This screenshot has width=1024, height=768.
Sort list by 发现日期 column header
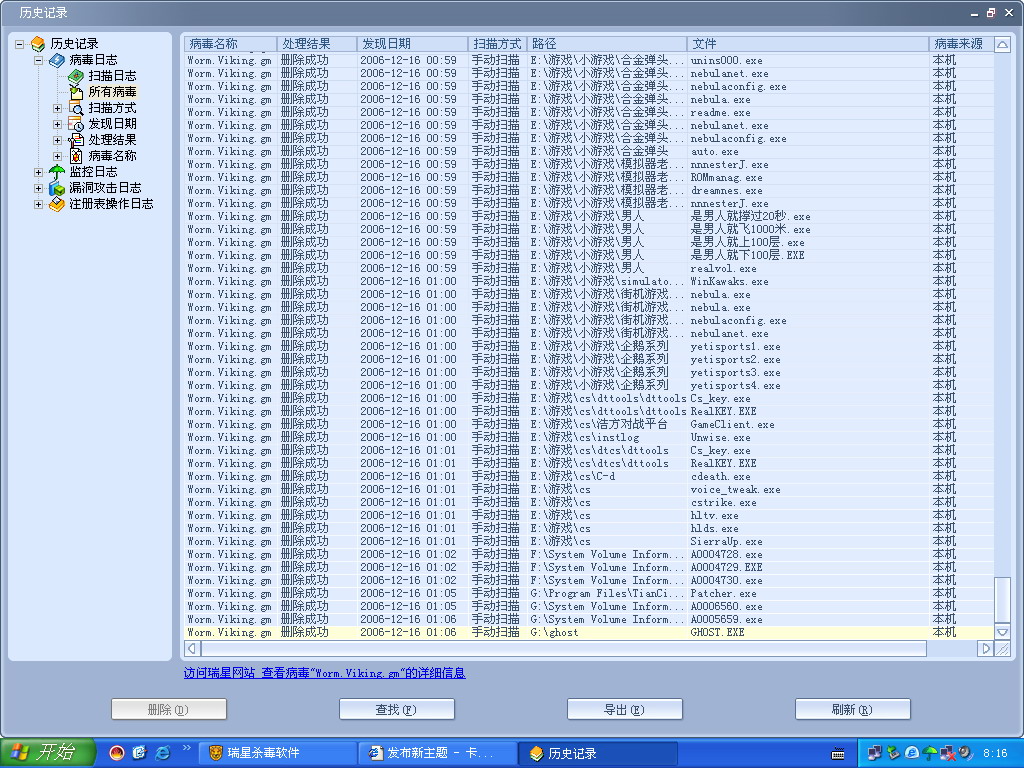pyautogui.click(x=412, y=44)
